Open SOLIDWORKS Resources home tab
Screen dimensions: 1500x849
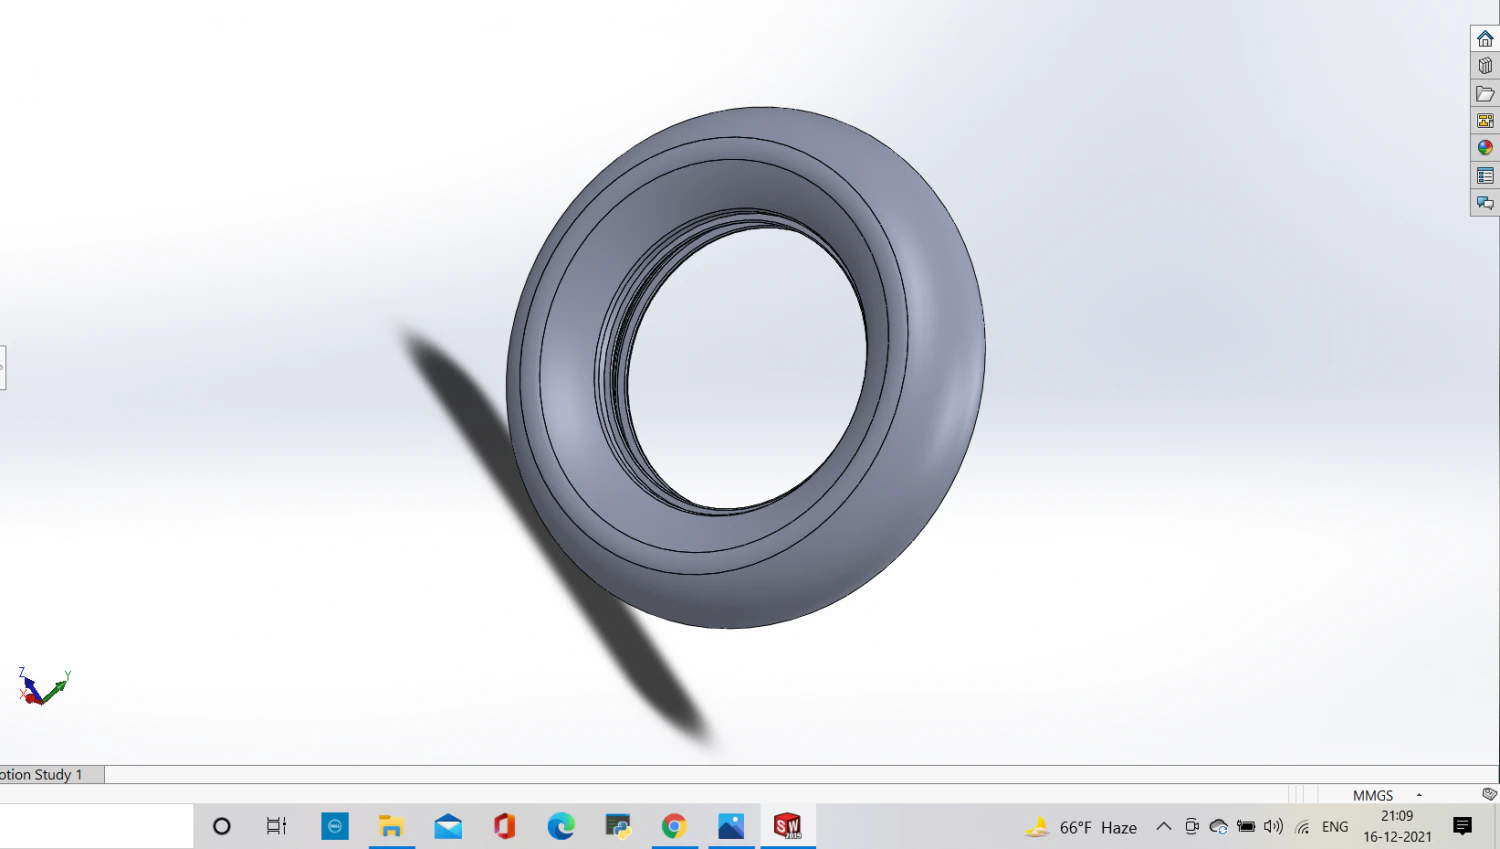(1485, 38)
